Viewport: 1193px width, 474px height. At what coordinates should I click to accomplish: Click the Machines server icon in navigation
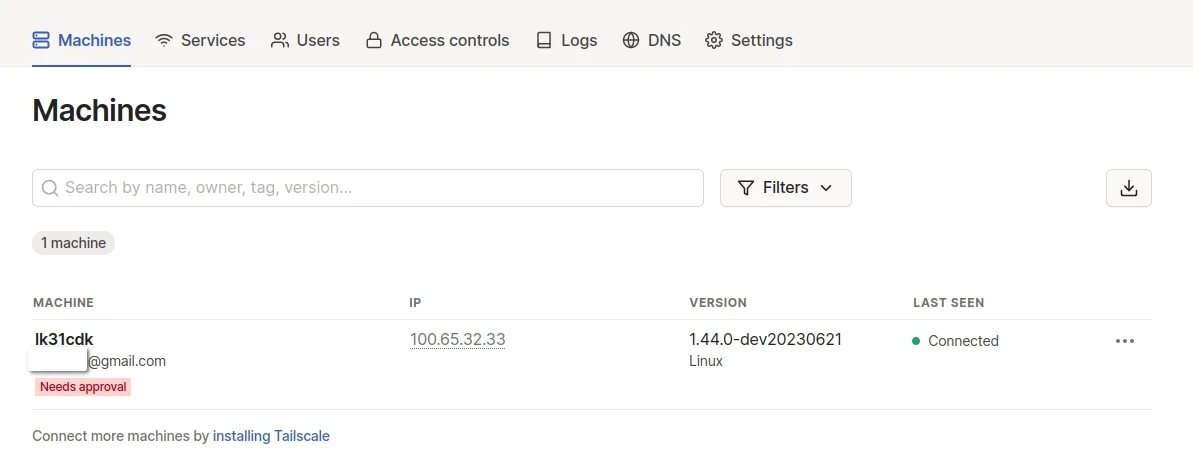pos(41,40)
